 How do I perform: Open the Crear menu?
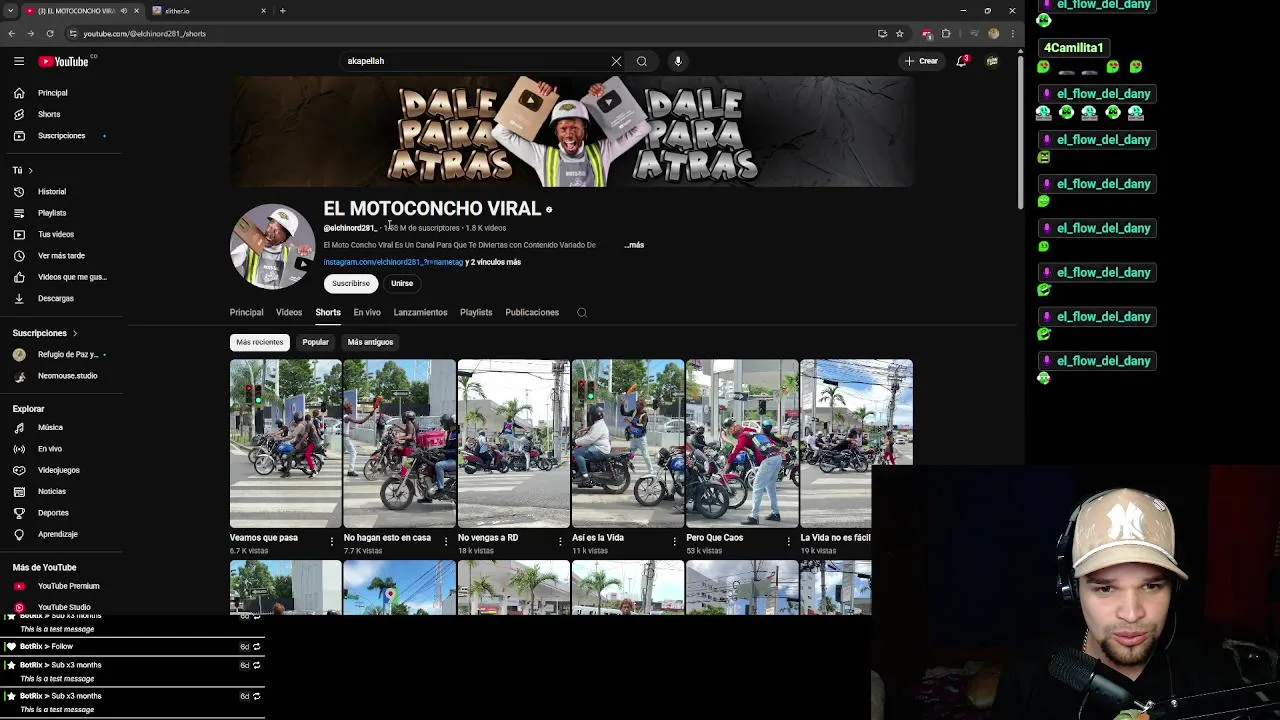[922, 61]
